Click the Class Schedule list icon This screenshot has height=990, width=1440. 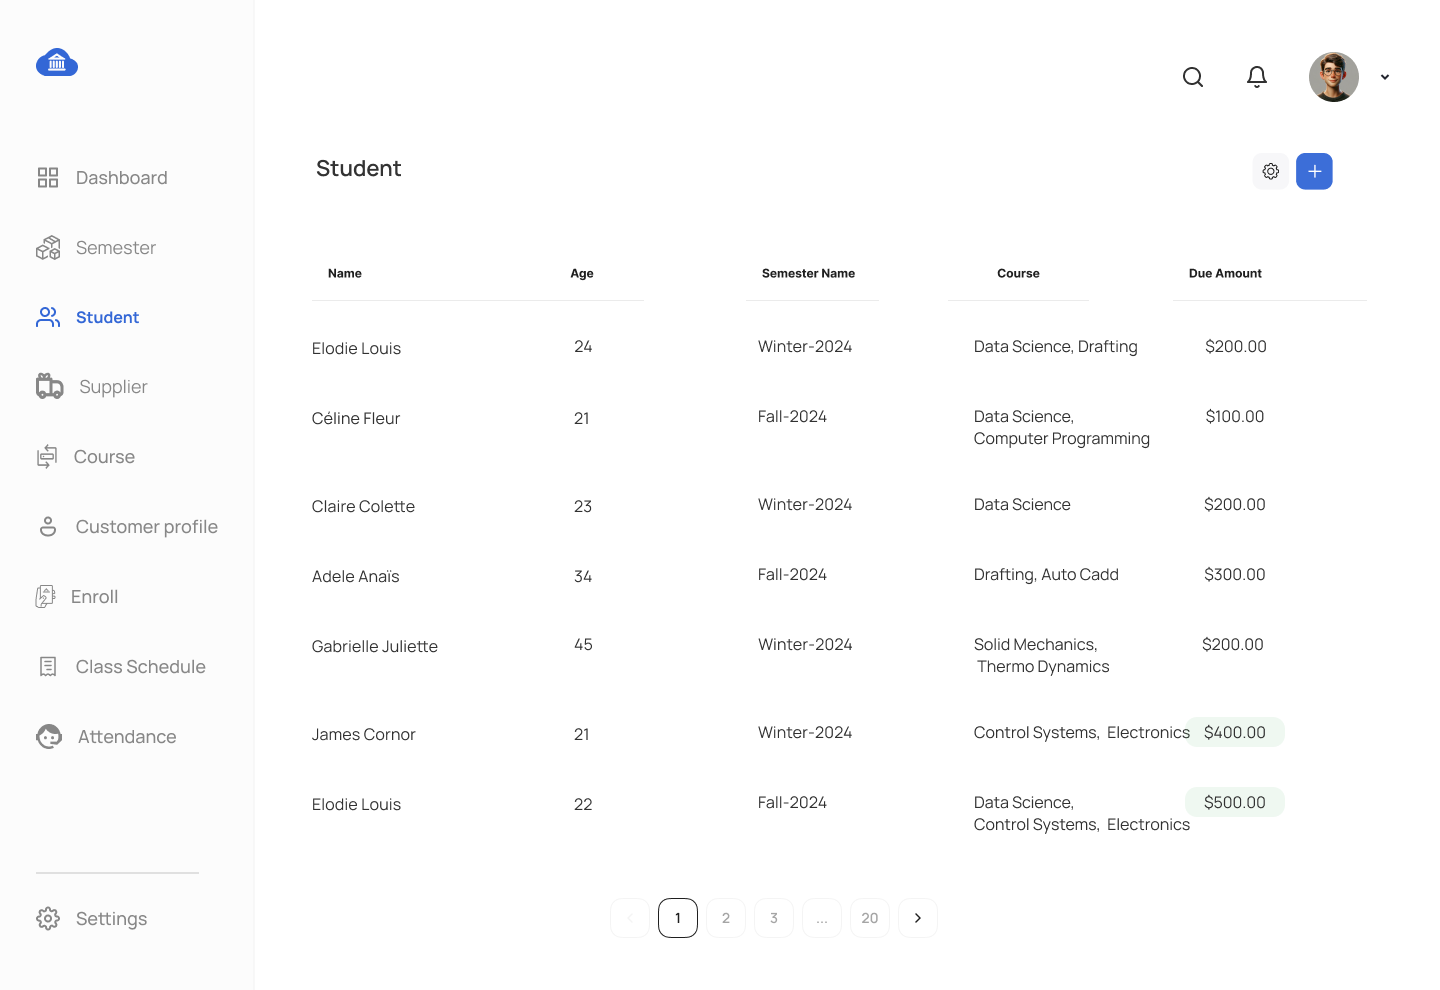coord(48,667)
